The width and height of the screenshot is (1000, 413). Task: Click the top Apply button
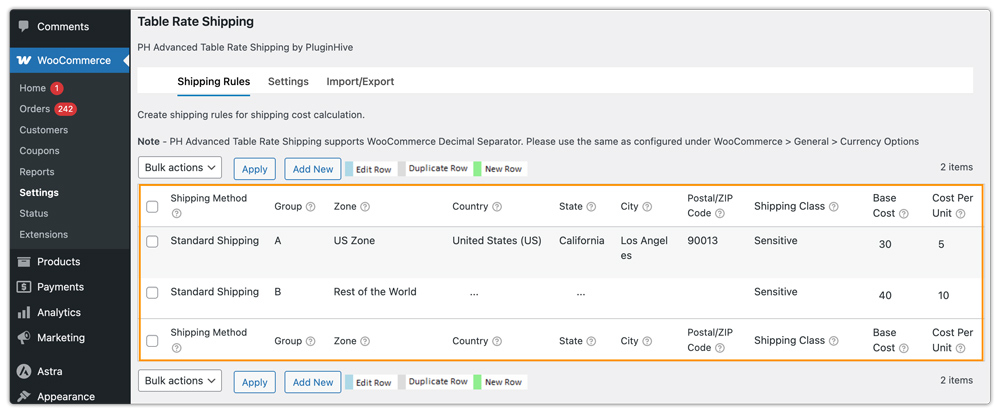click(254, 169)
